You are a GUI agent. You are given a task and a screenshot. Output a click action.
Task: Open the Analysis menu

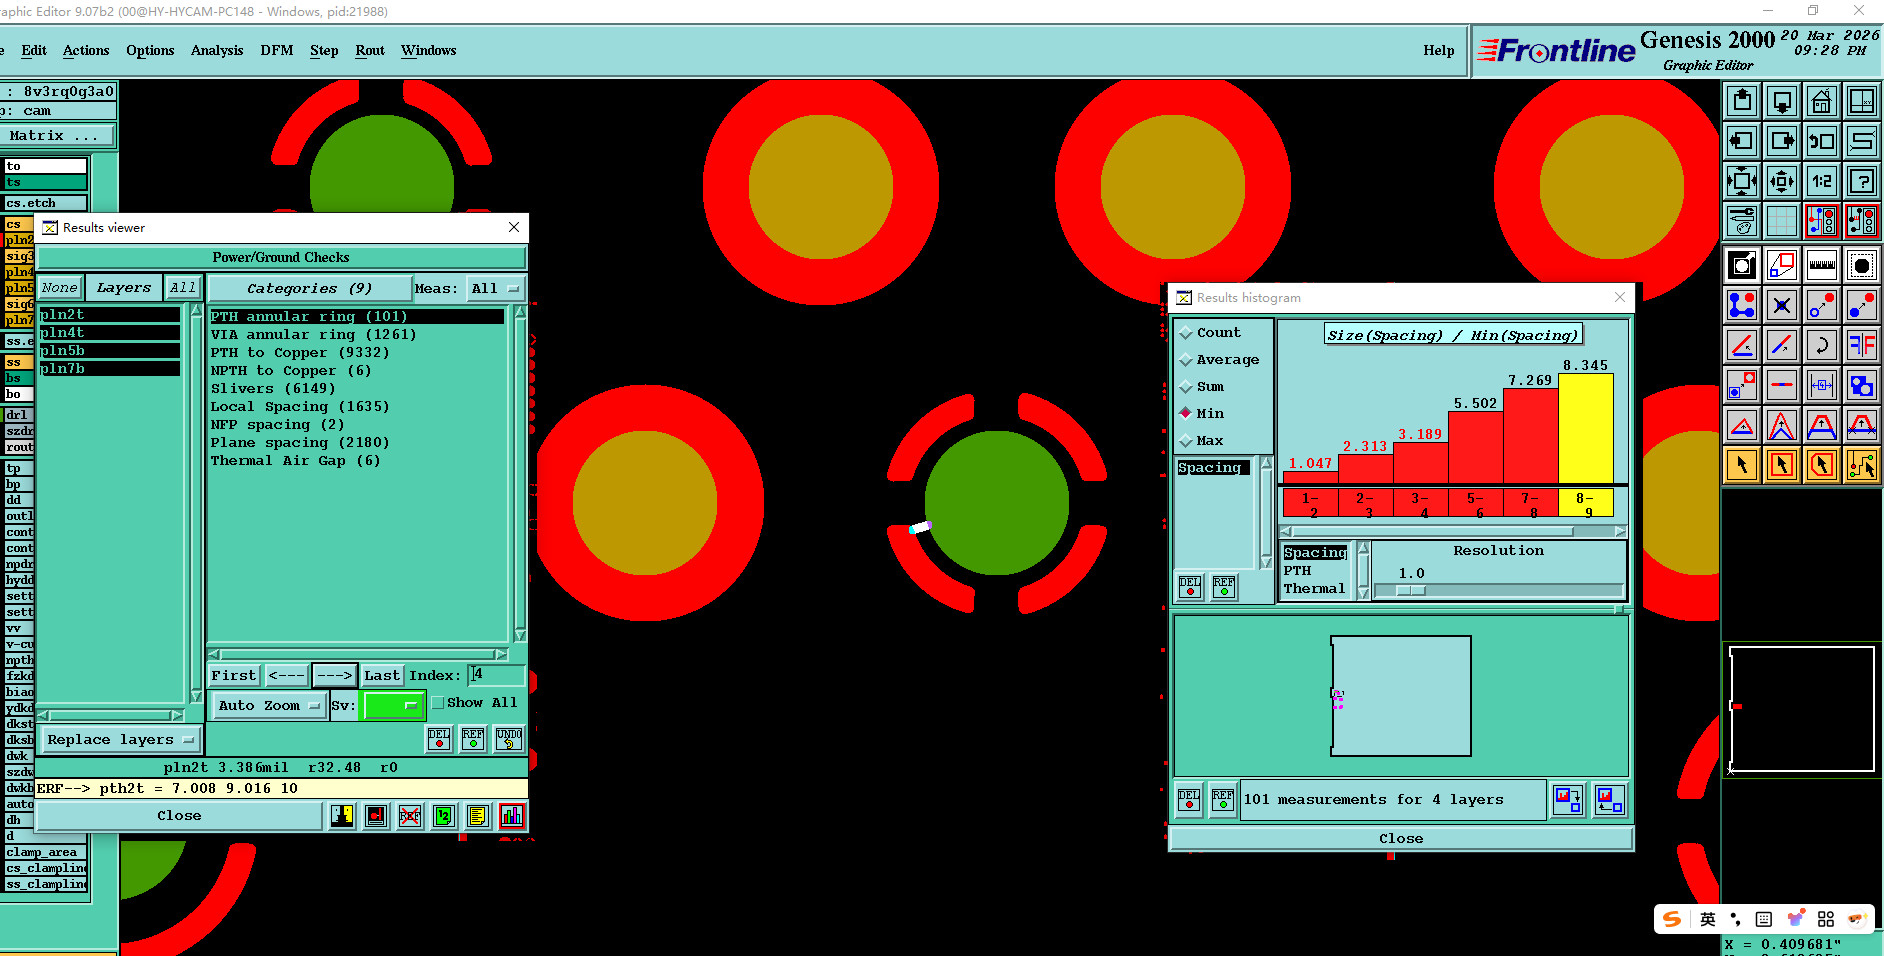(x=217, y=51)
